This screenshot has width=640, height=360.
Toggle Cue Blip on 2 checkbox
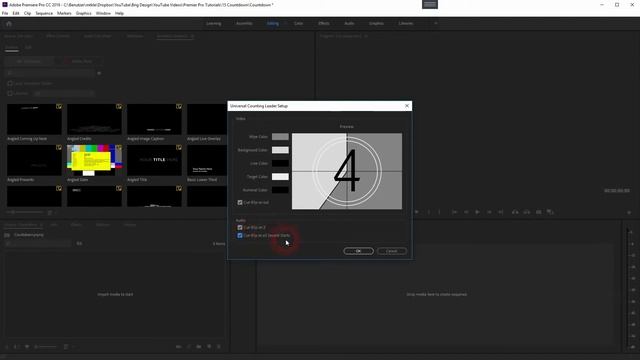[x=240, y=227]
